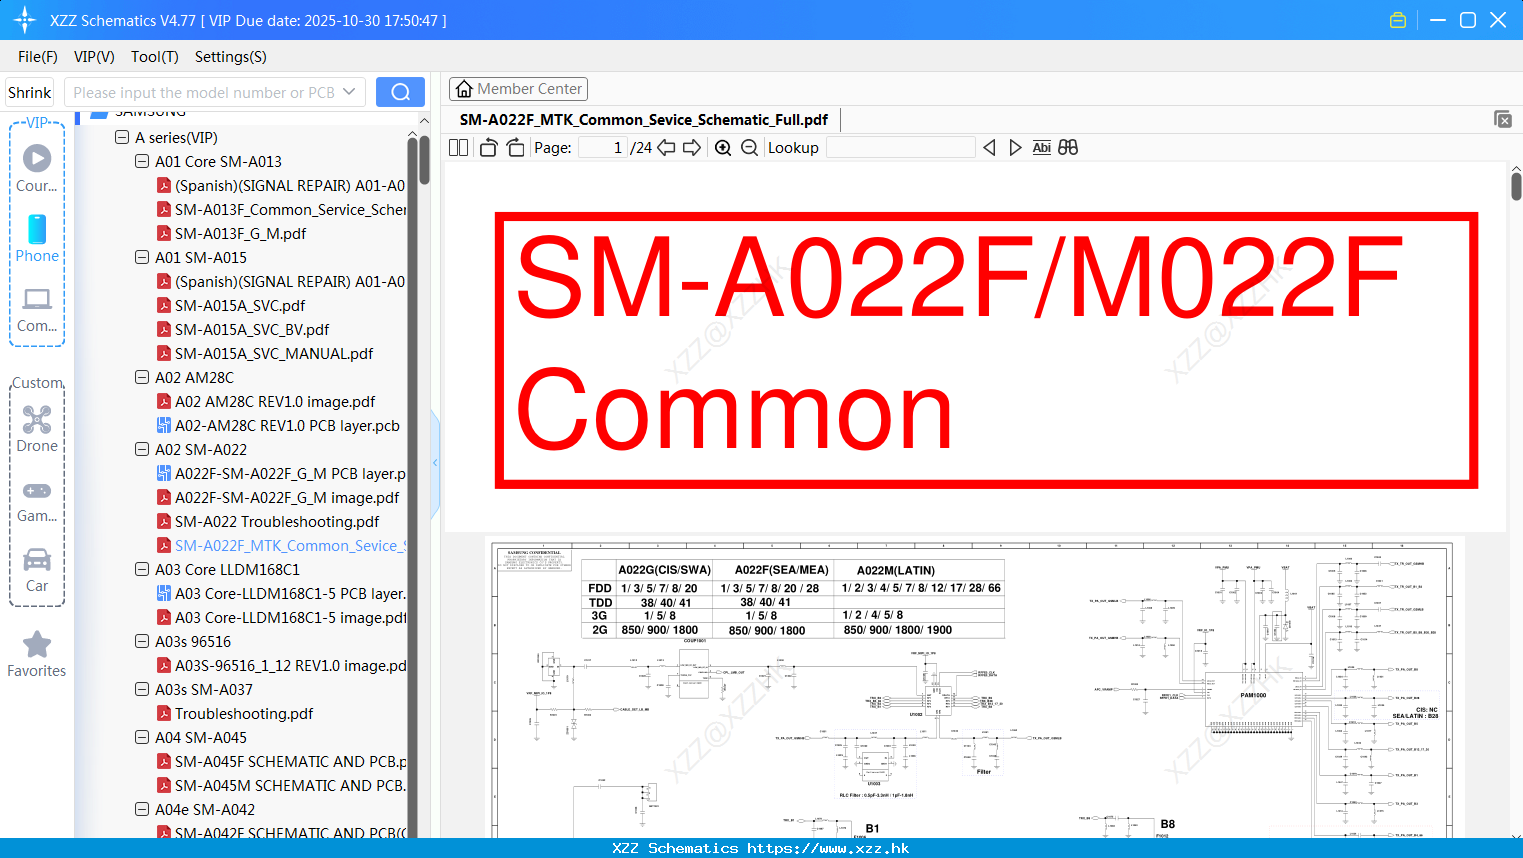
Task: Toggle two-page view icon
Action: point(459,148)
